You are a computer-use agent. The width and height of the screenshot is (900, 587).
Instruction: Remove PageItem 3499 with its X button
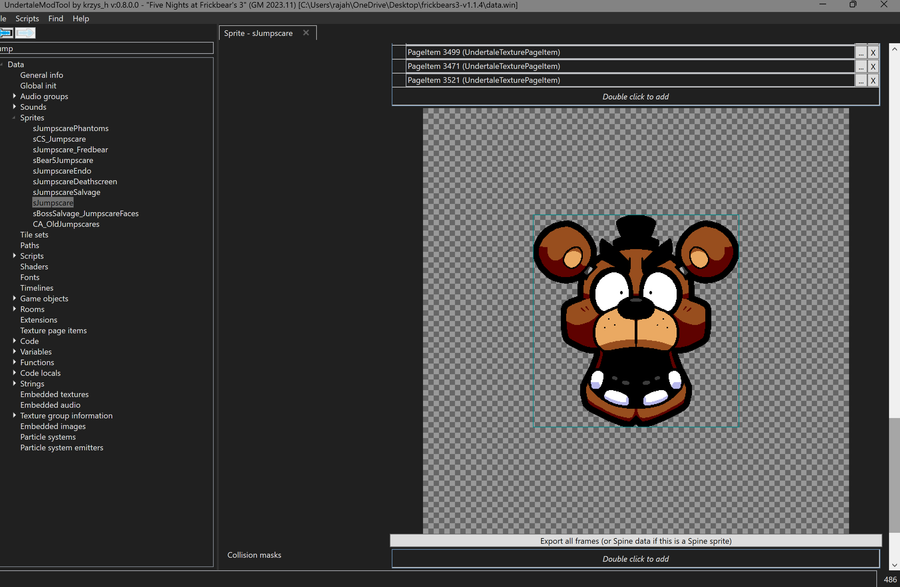(x=873, y=52)
